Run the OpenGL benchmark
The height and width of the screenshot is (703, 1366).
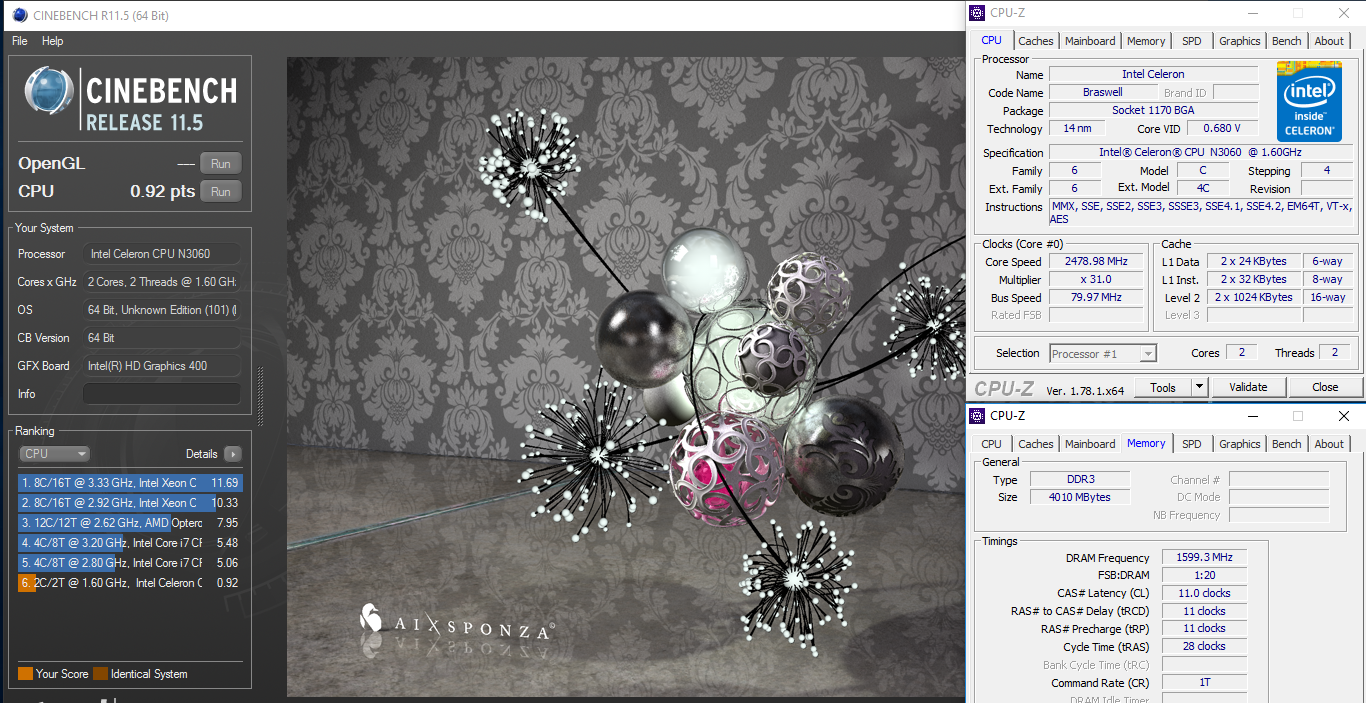click(x=221, y=164)
